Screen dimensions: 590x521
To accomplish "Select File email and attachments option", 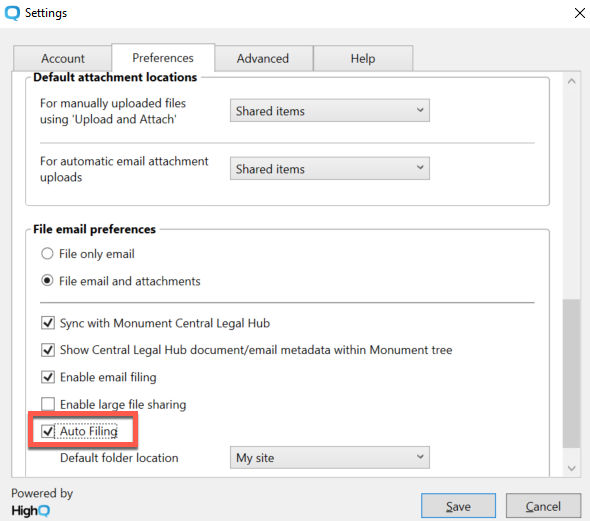I will pos(47,281).
